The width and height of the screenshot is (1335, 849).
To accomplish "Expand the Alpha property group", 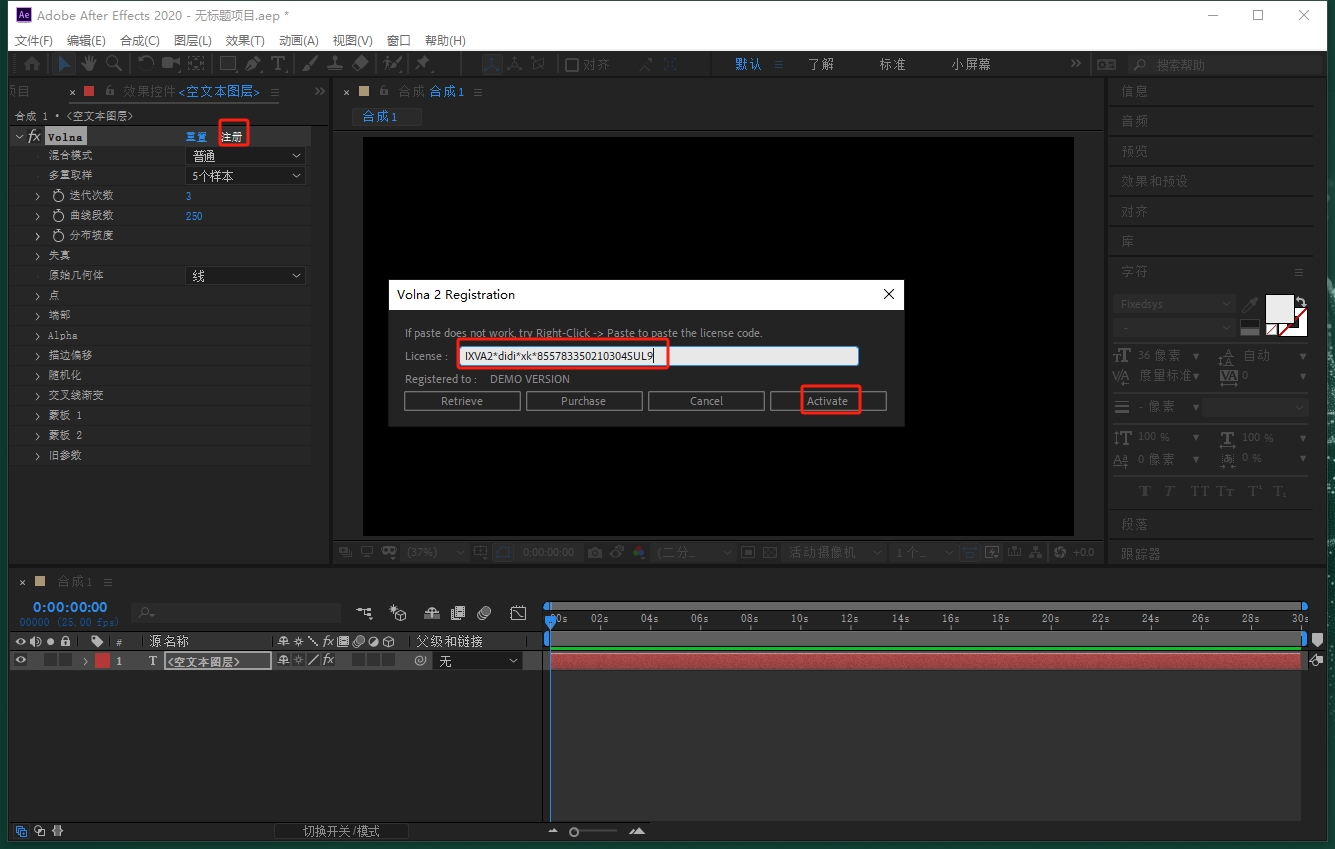I will click(38, 336).
